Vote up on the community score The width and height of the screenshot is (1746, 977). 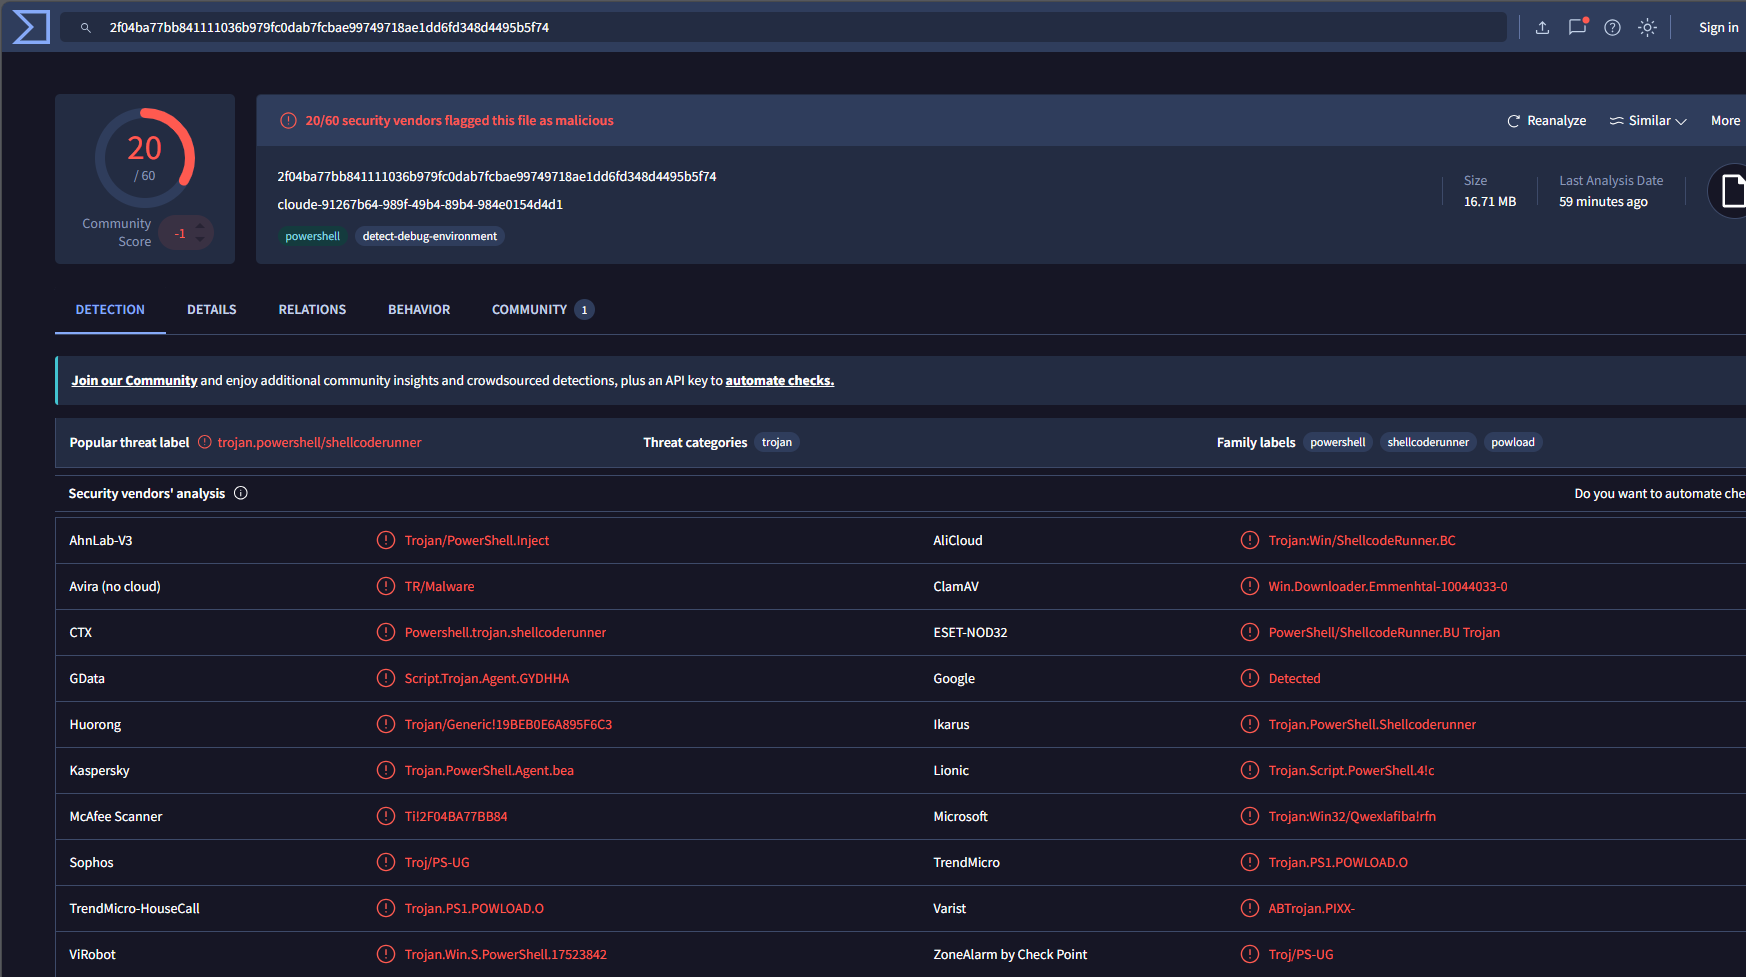coord(201,226)
